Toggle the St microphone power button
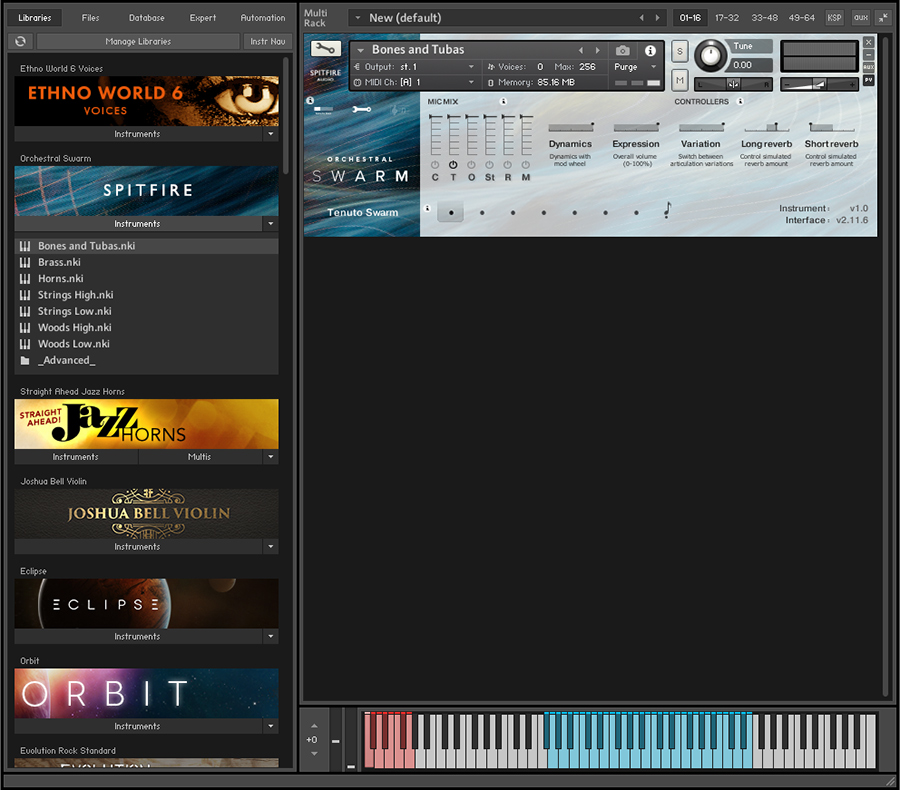The image size is (900, 790). pos(490,165)
